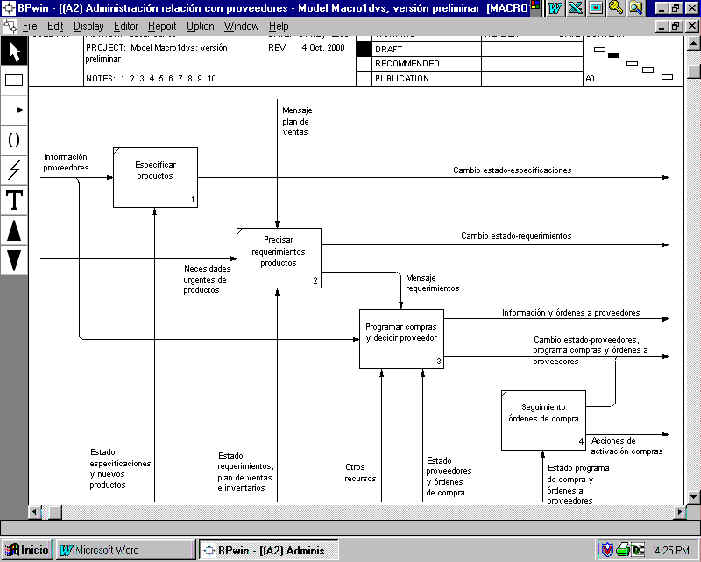Click the Word shortcut icon in title bar
Screen dimensions: 701x562
tap(555, 8)
